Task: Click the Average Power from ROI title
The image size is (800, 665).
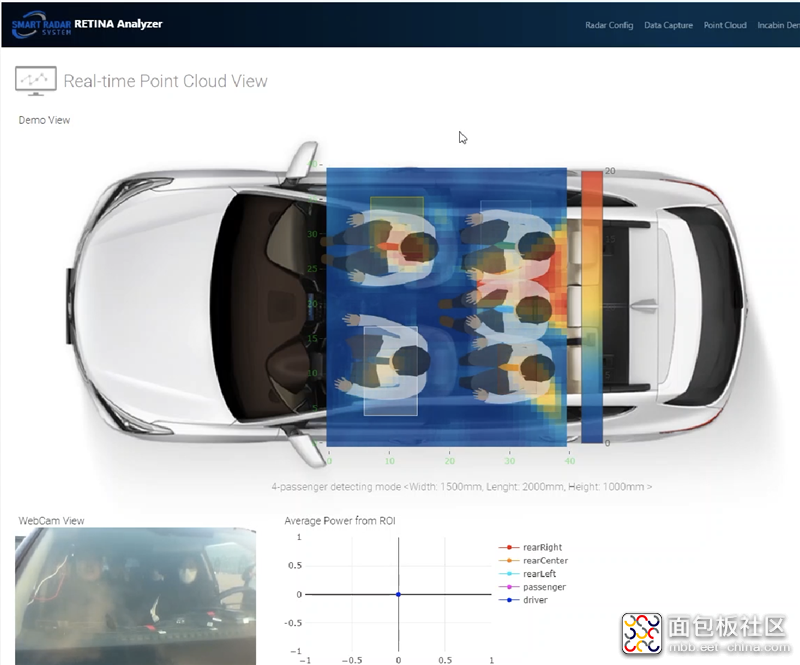Action: [340, 521]
